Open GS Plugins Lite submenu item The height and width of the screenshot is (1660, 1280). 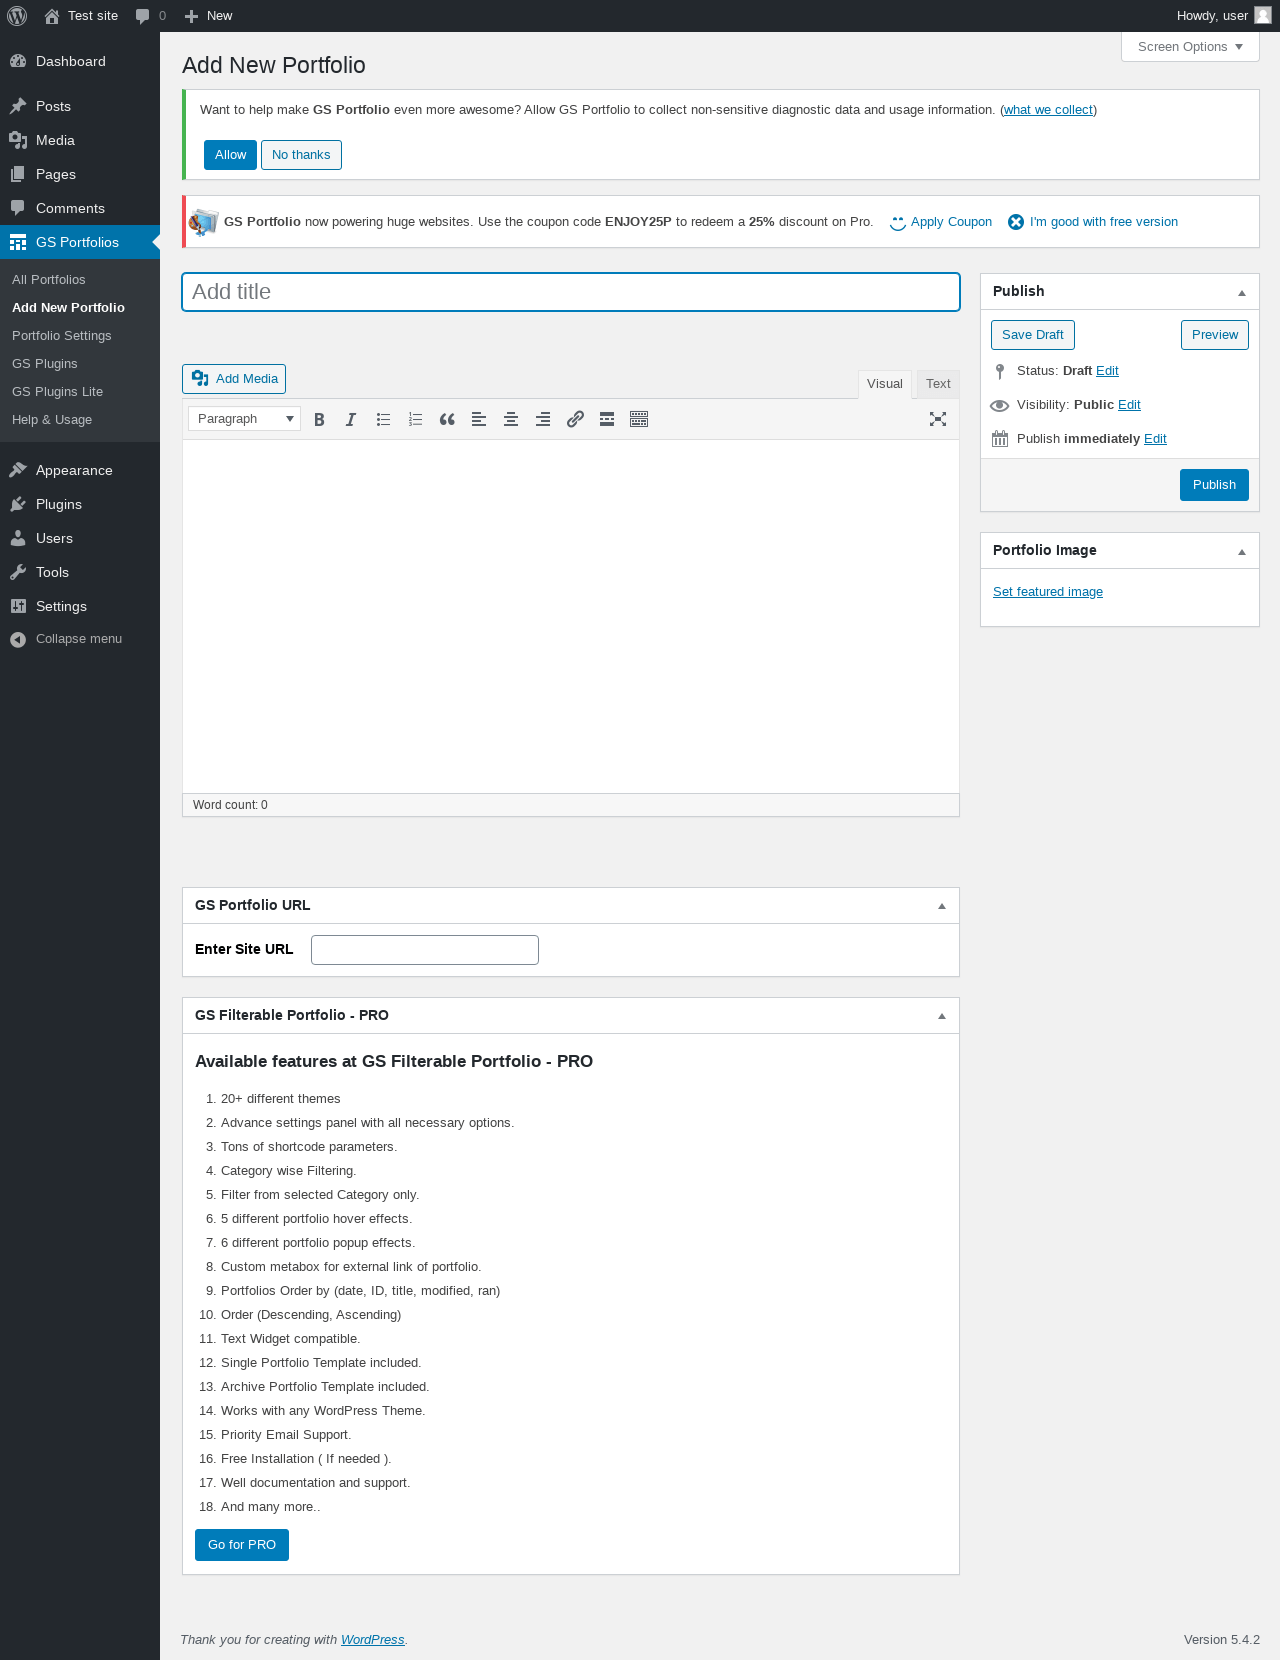pos(58,392)
